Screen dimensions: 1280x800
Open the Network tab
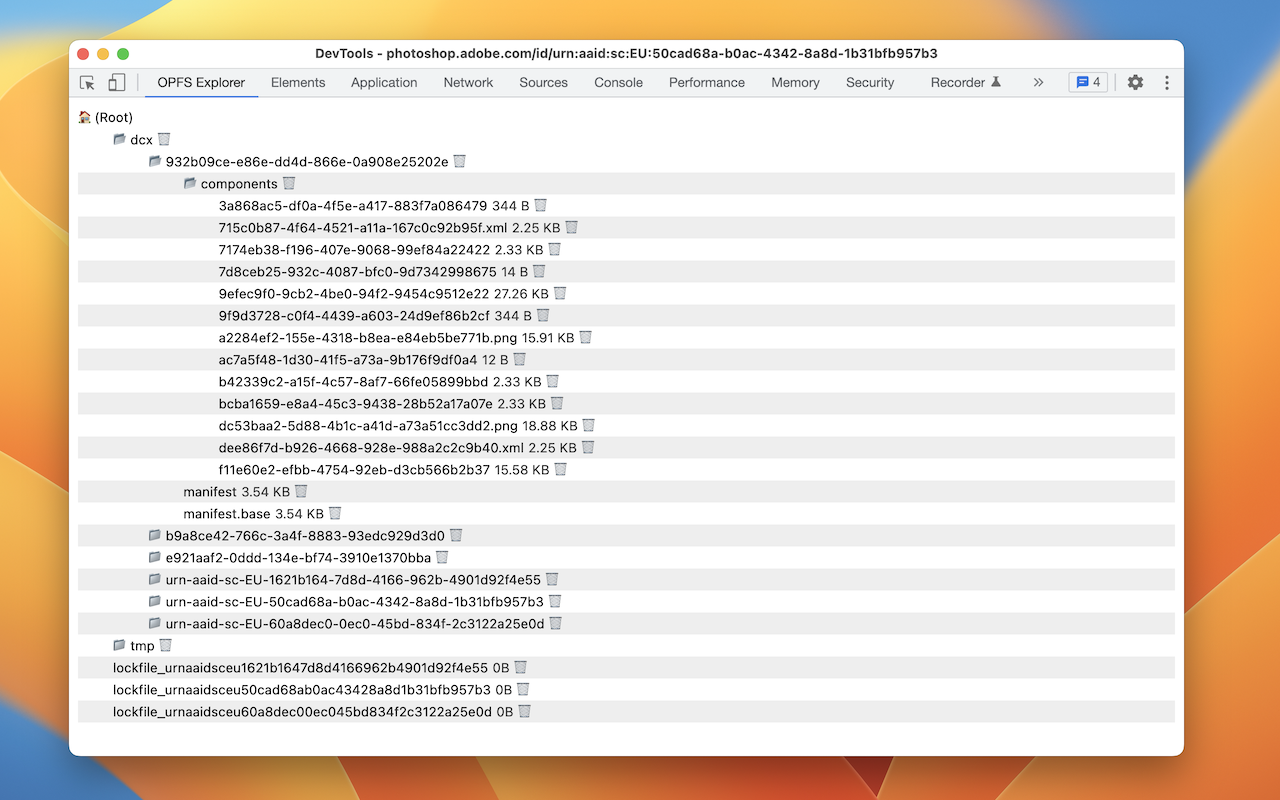[x=468, y=83]
